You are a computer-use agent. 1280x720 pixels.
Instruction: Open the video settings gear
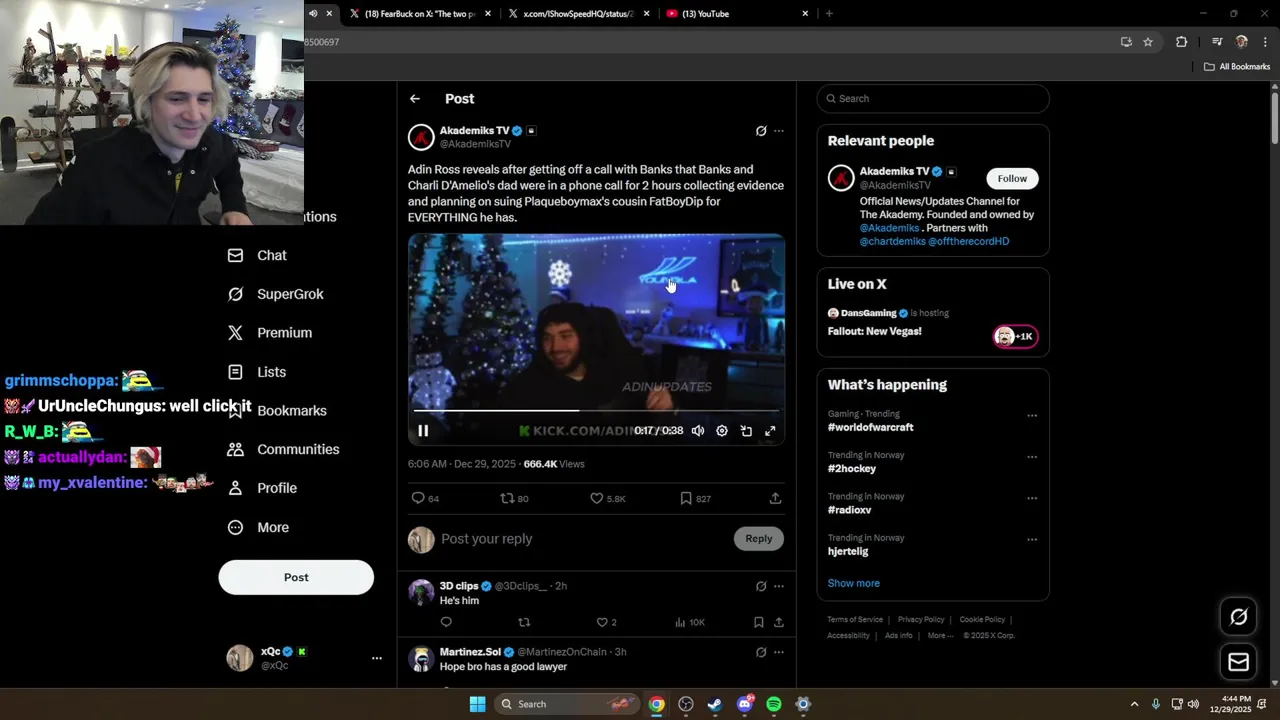(x=722, y=431)
